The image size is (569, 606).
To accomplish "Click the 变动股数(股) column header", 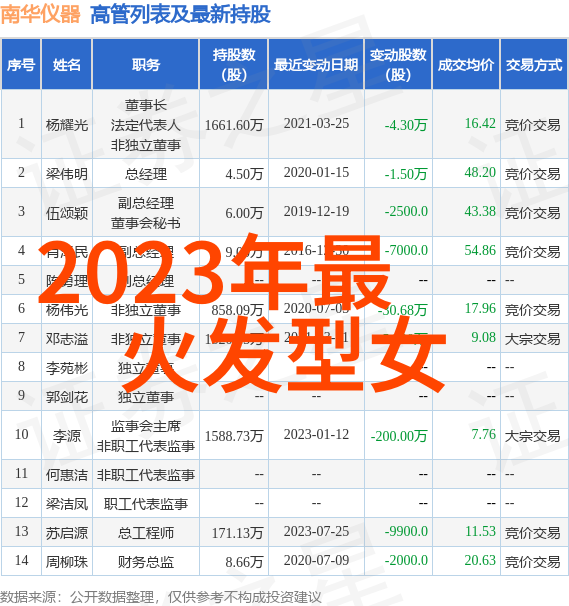I will (398, 65).
